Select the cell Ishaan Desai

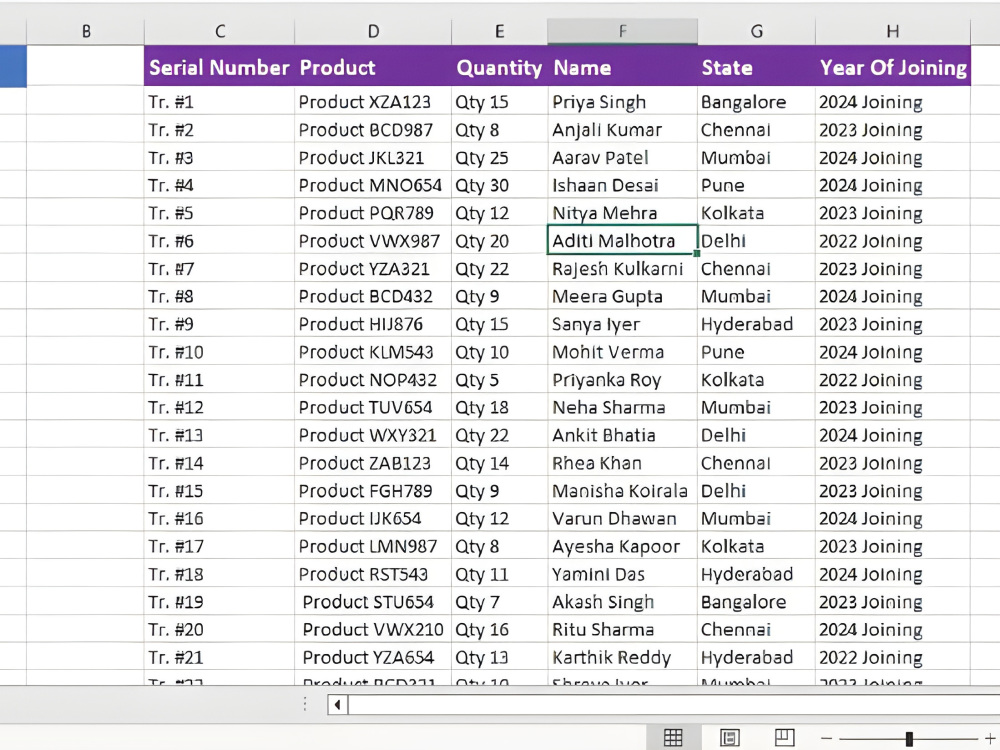coord(622,185)
